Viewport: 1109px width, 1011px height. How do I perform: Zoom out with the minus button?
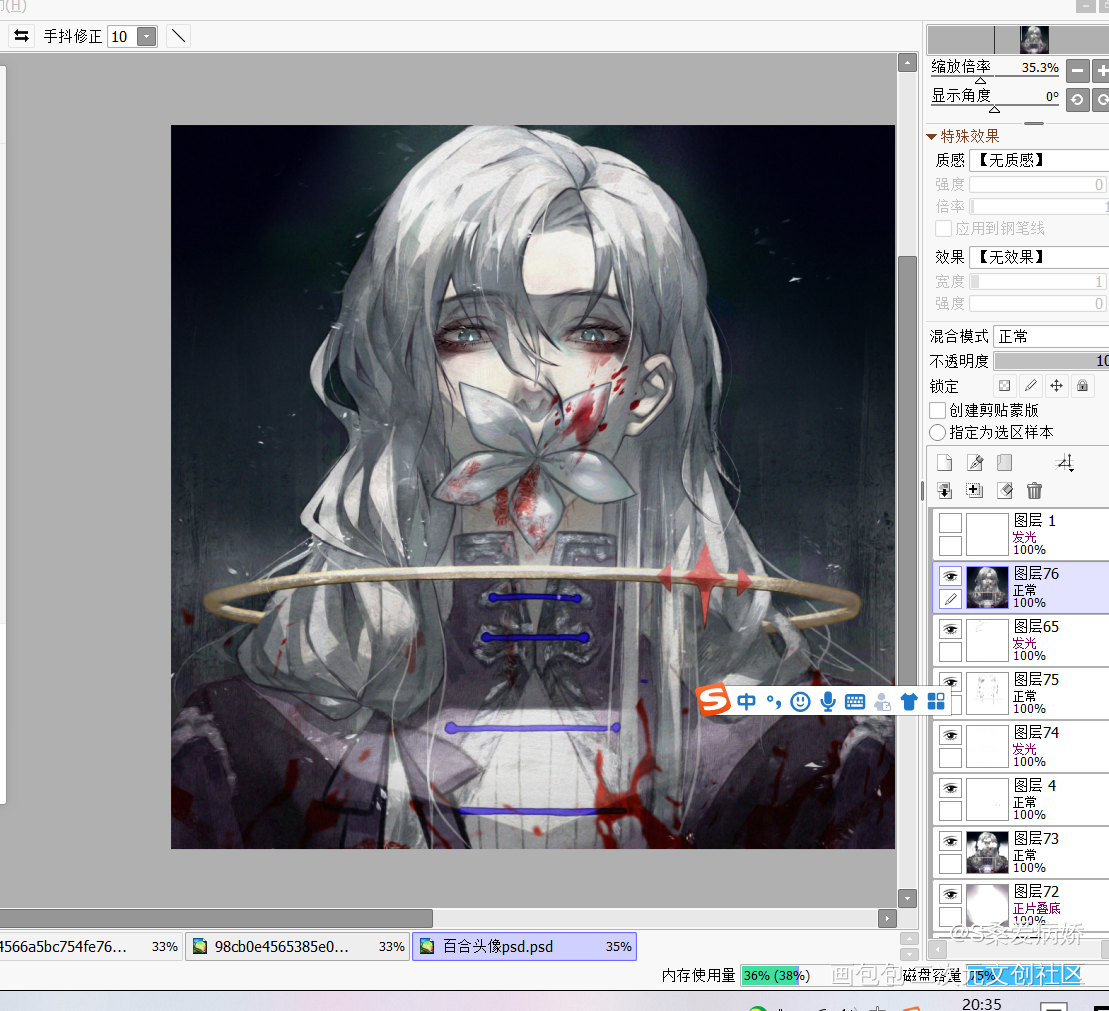[x=1077, y=71]
